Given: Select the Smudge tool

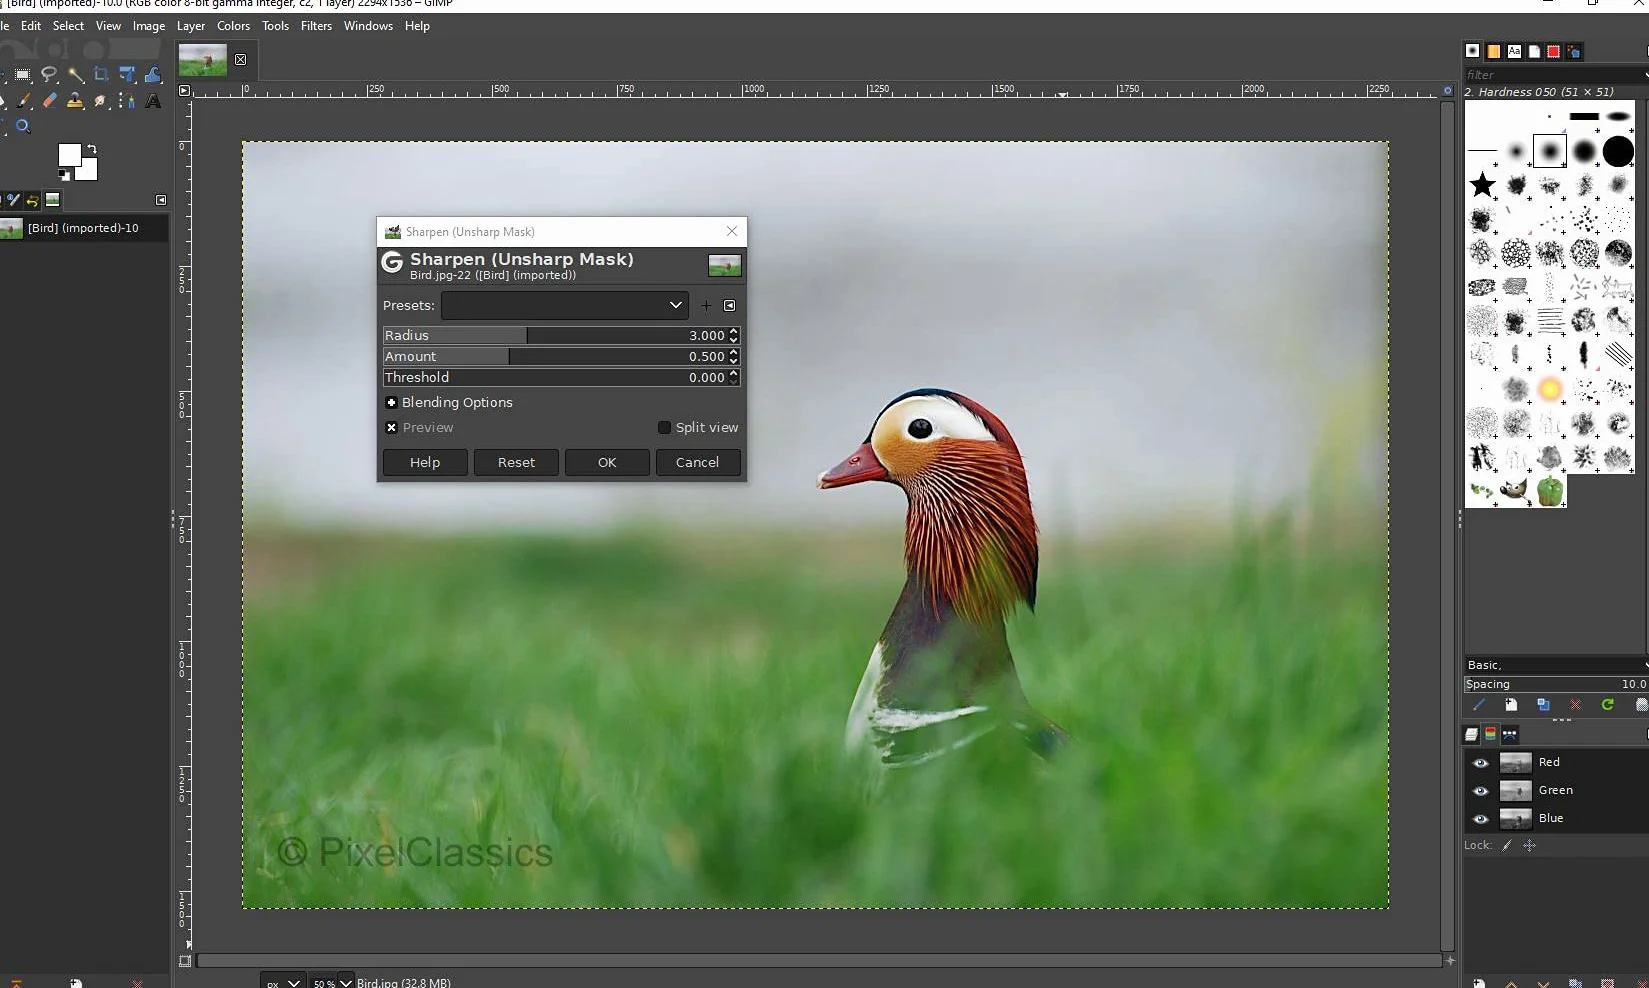Looking at the screenshot, I should (x=100, y=100).
